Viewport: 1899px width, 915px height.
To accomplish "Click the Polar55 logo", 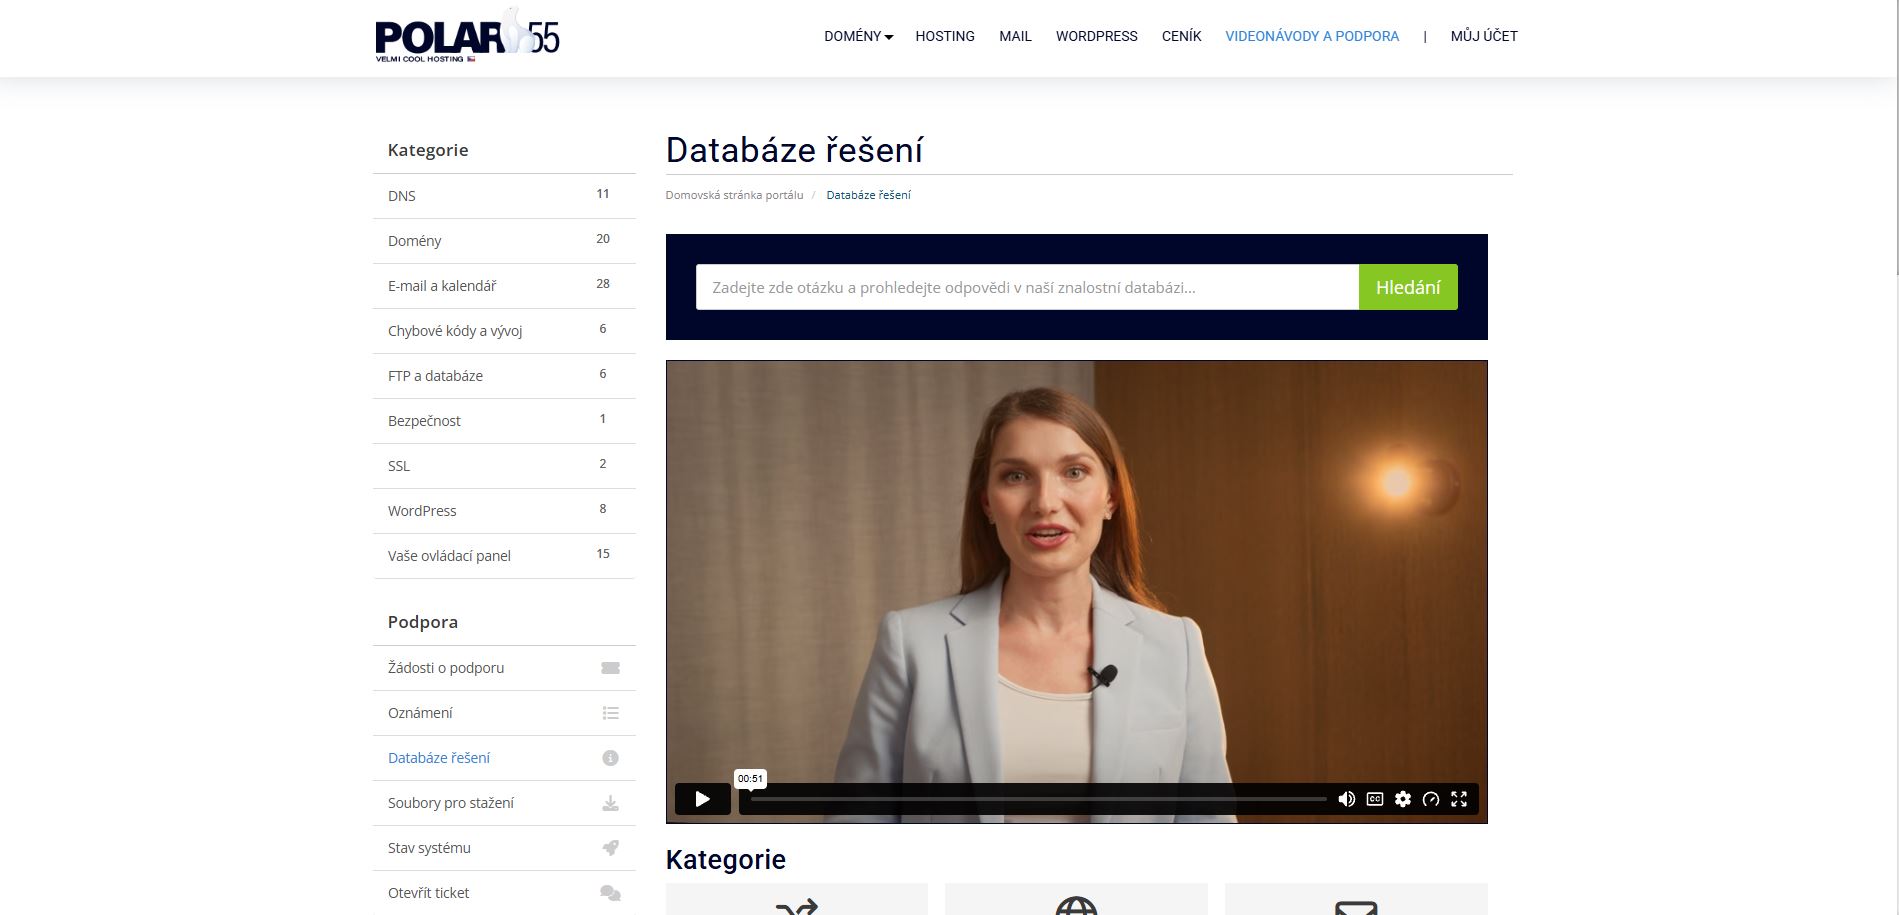I will [467, 36].
